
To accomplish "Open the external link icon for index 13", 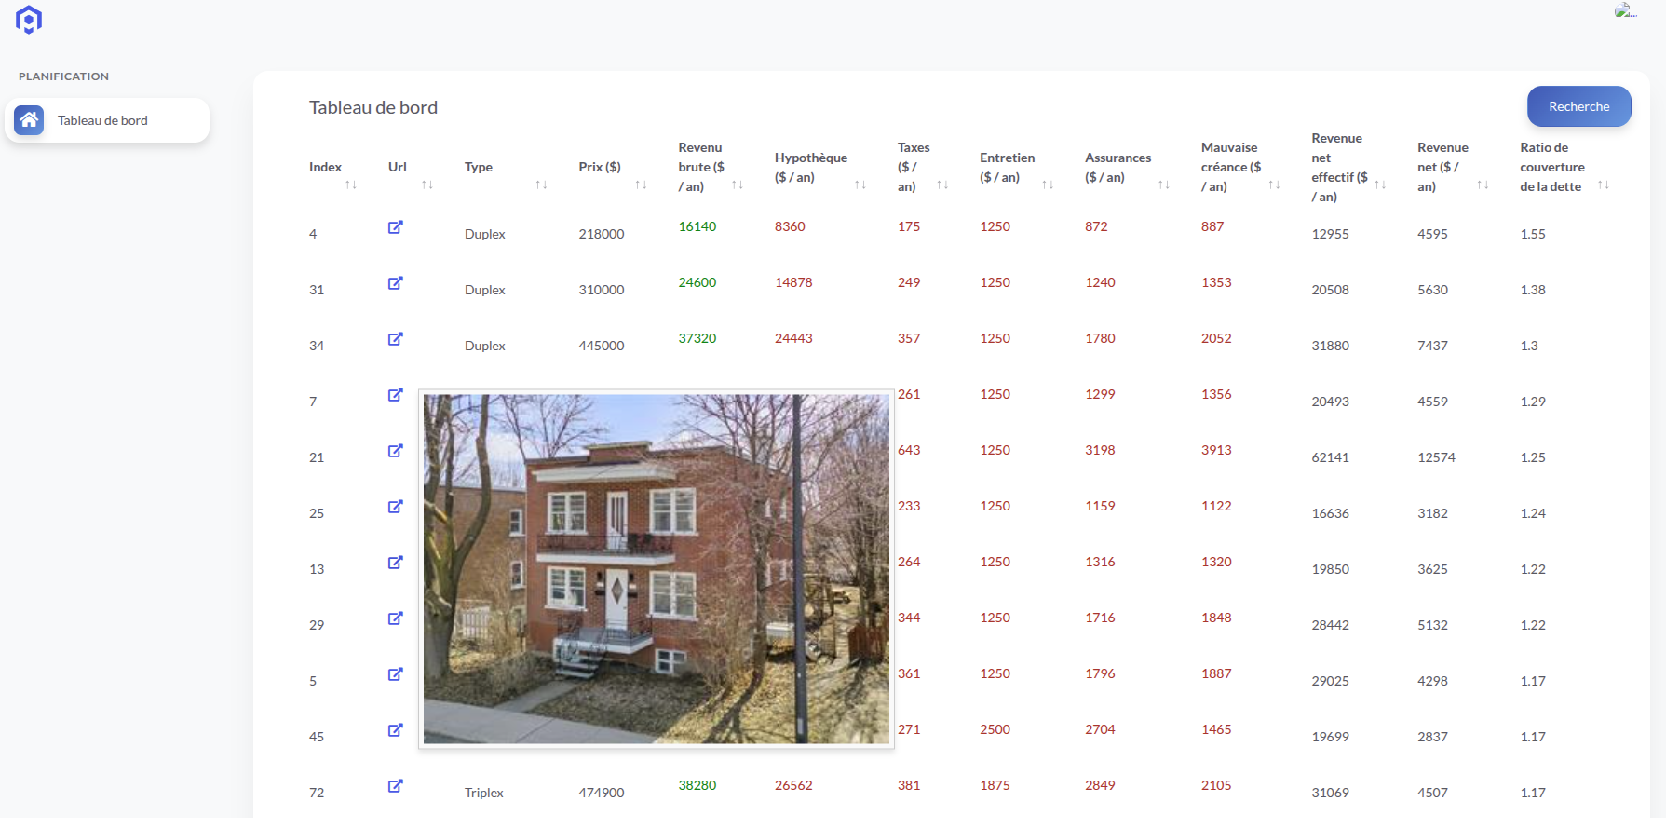I will coord(395,563).
